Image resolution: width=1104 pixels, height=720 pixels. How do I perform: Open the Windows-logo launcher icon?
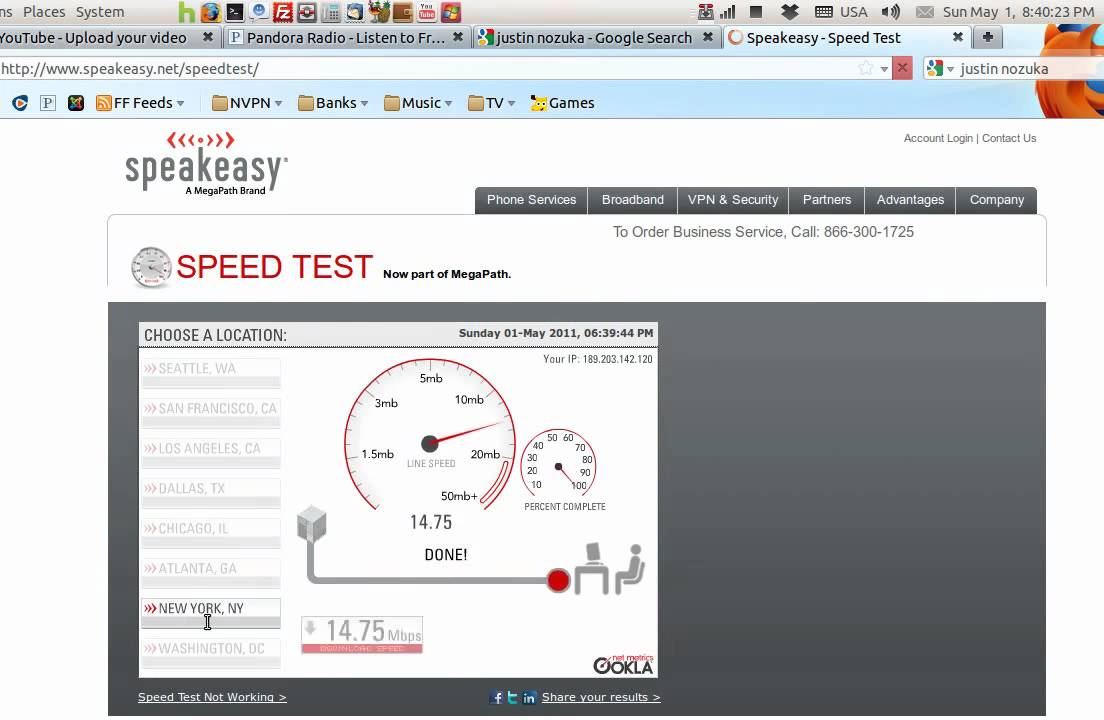[451, 12]
